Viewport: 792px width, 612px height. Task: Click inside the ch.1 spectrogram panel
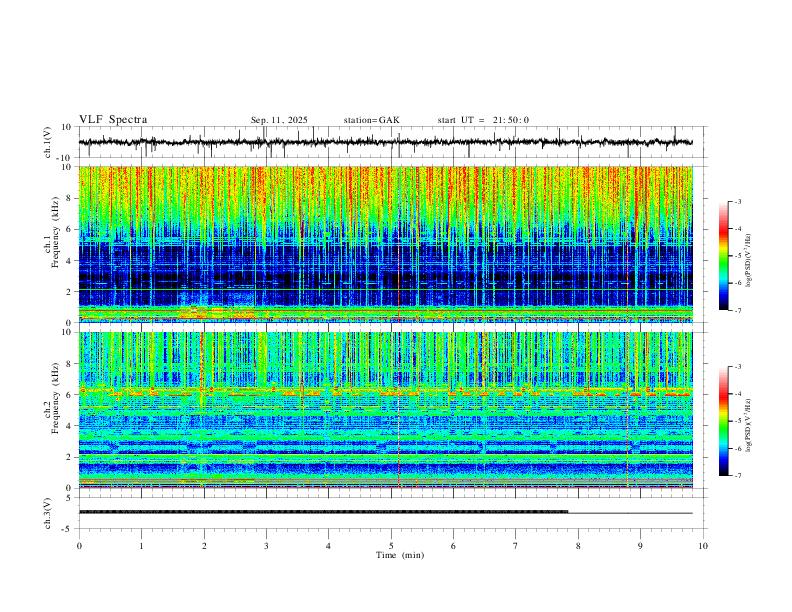[x=386, y=244]
